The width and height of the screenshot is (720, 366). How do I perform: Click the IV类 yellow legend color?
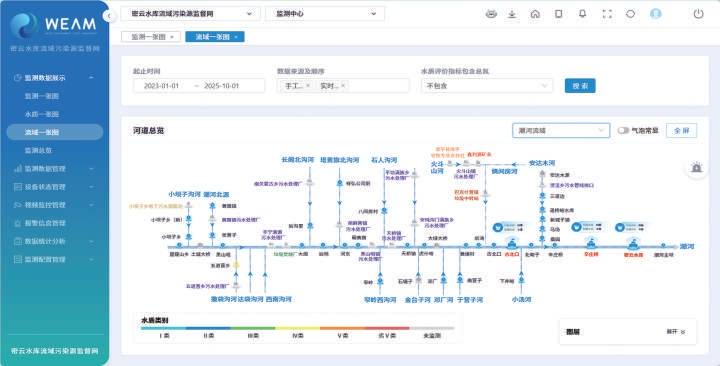click(298, 328)
